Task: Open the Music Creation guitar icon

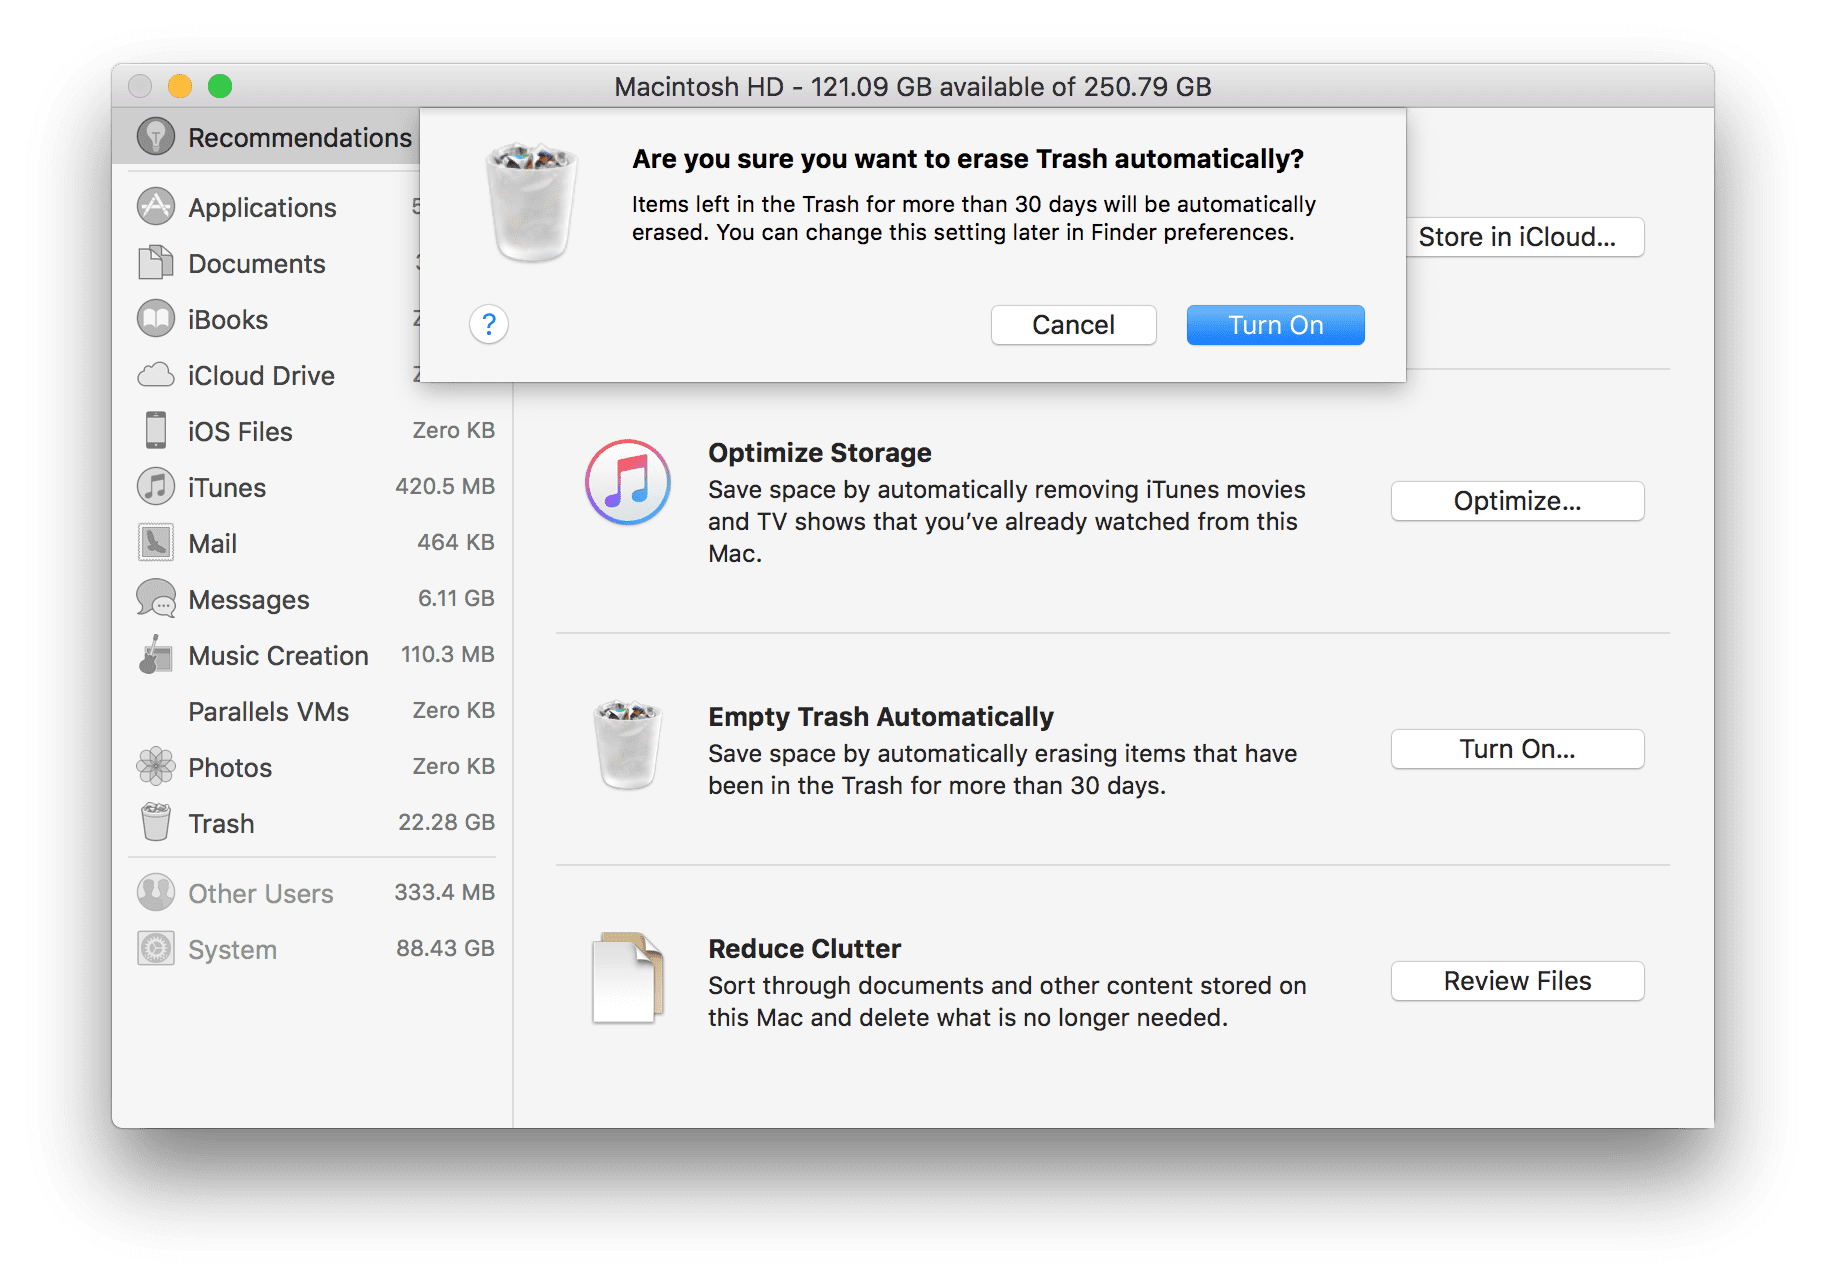Action: (155, 655)
